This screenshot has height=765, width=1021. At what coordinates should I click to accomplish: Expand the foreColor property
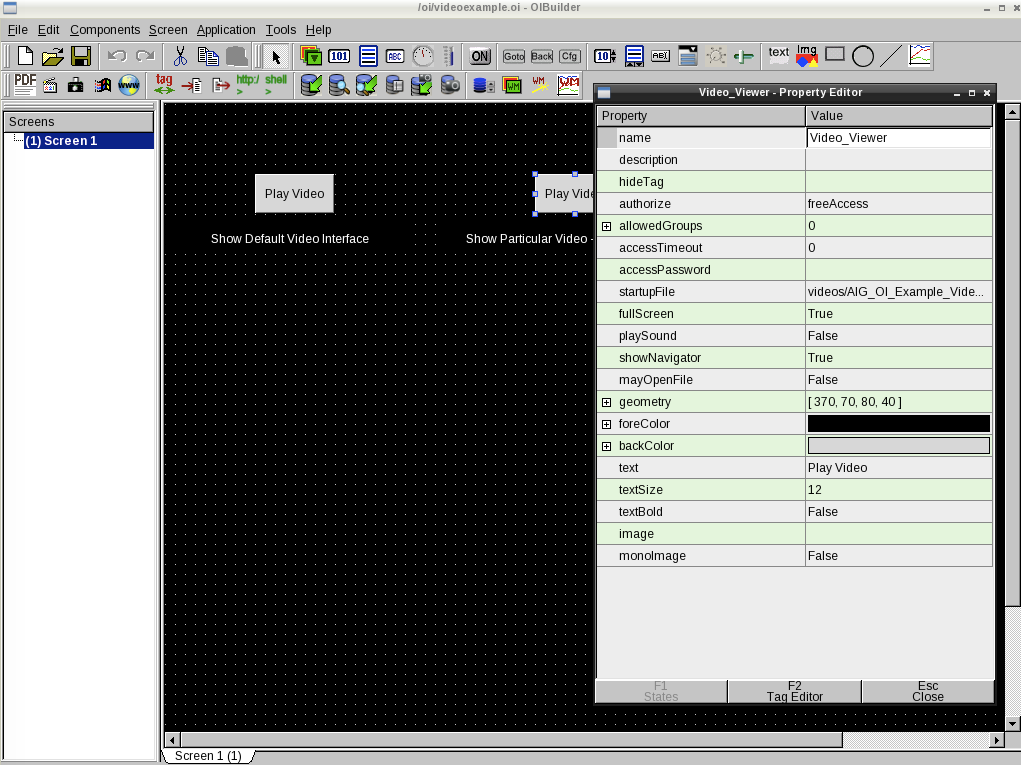point(606,424)
